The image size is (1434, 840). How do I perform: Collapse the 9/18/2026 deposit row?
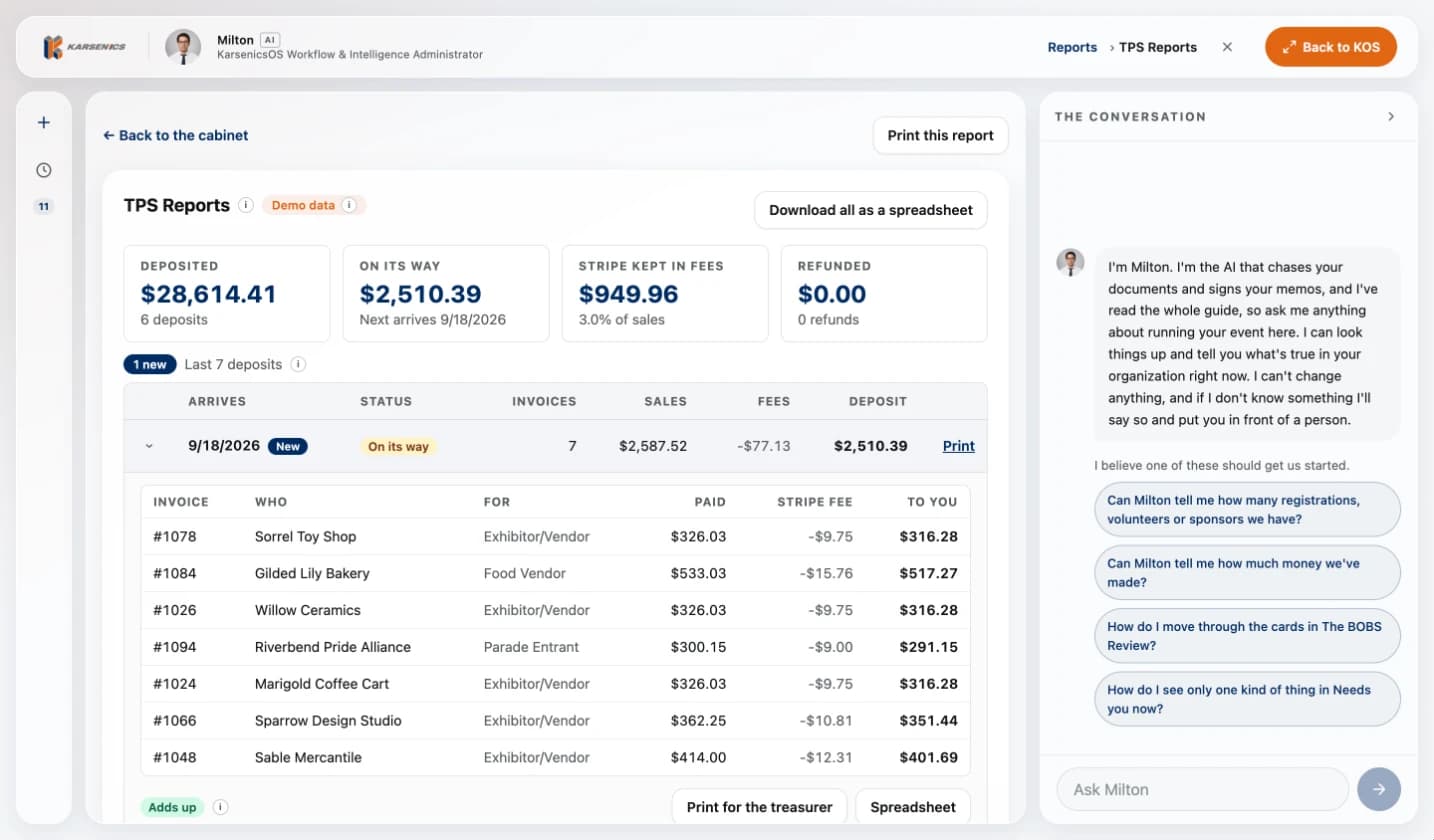coord(150,446)
